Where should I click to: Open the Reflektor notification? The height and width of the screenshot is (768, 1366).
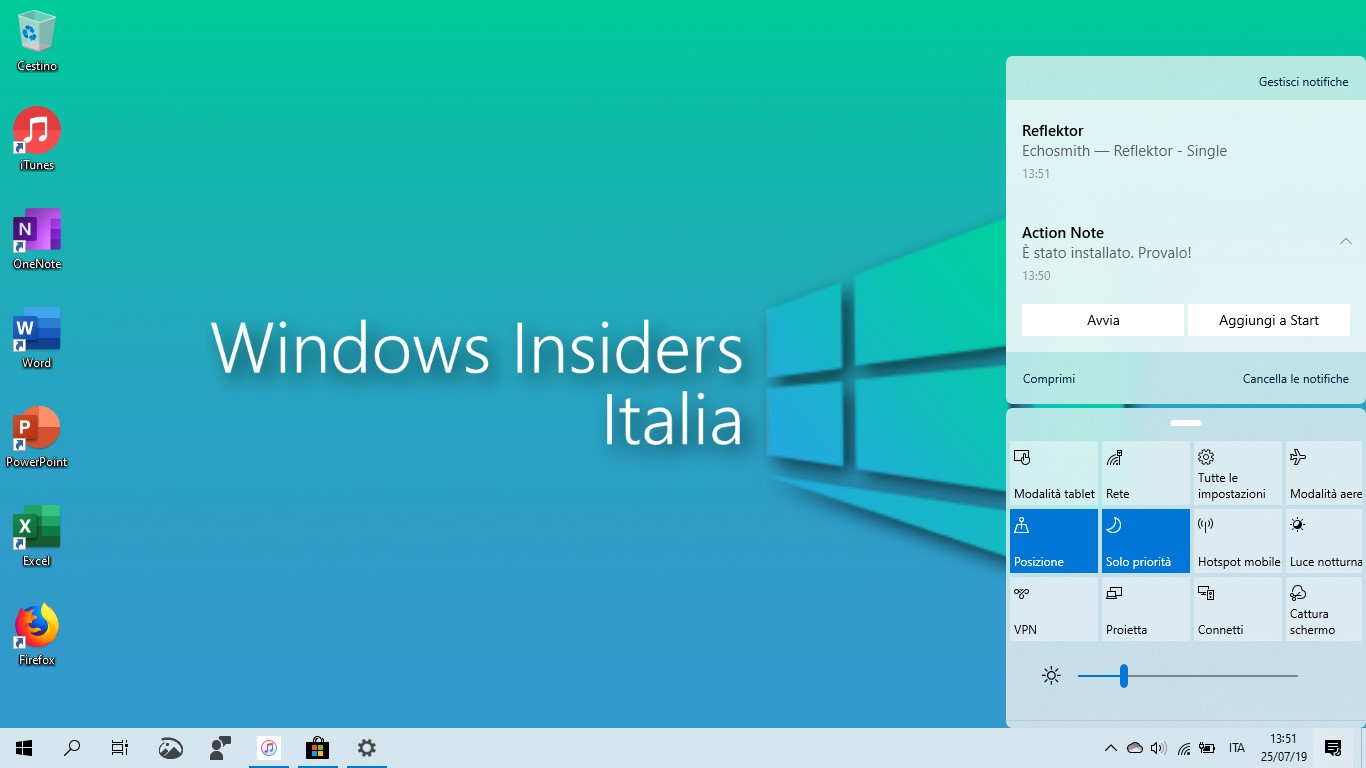(x=1186, y=151)
